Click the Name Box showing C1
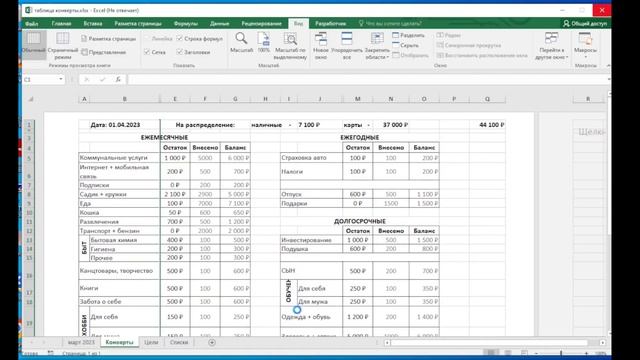Viewport: 640px width, 360px height. click(40, 79)
